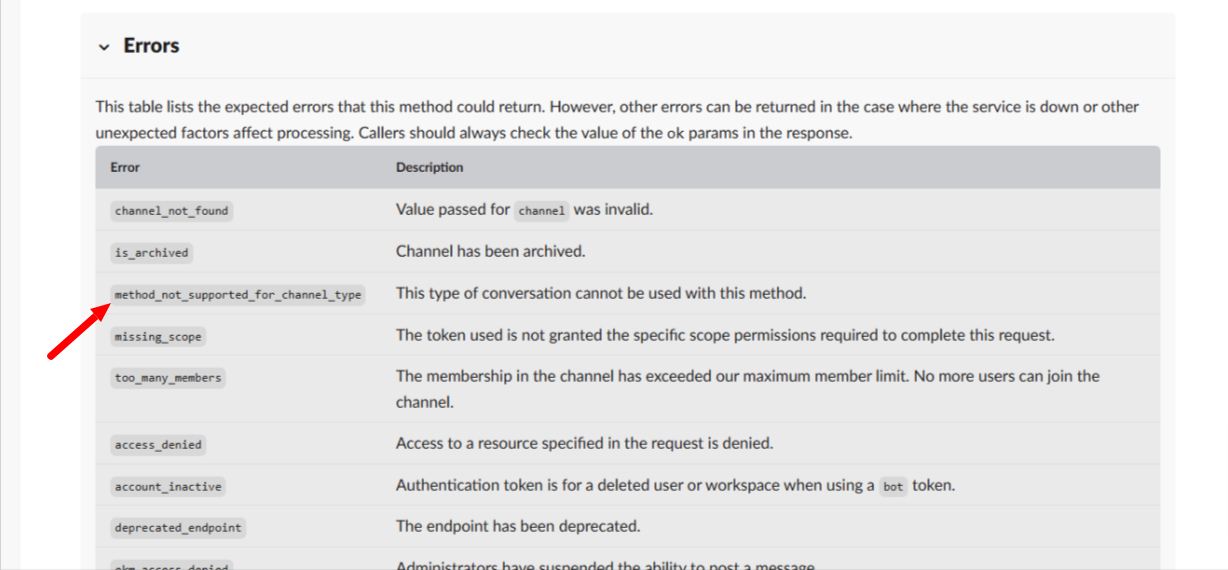This screenshot has height=570, width=1228.
Task: Select the deprecated_endpoint error code
Action: [x=178, y=528]
